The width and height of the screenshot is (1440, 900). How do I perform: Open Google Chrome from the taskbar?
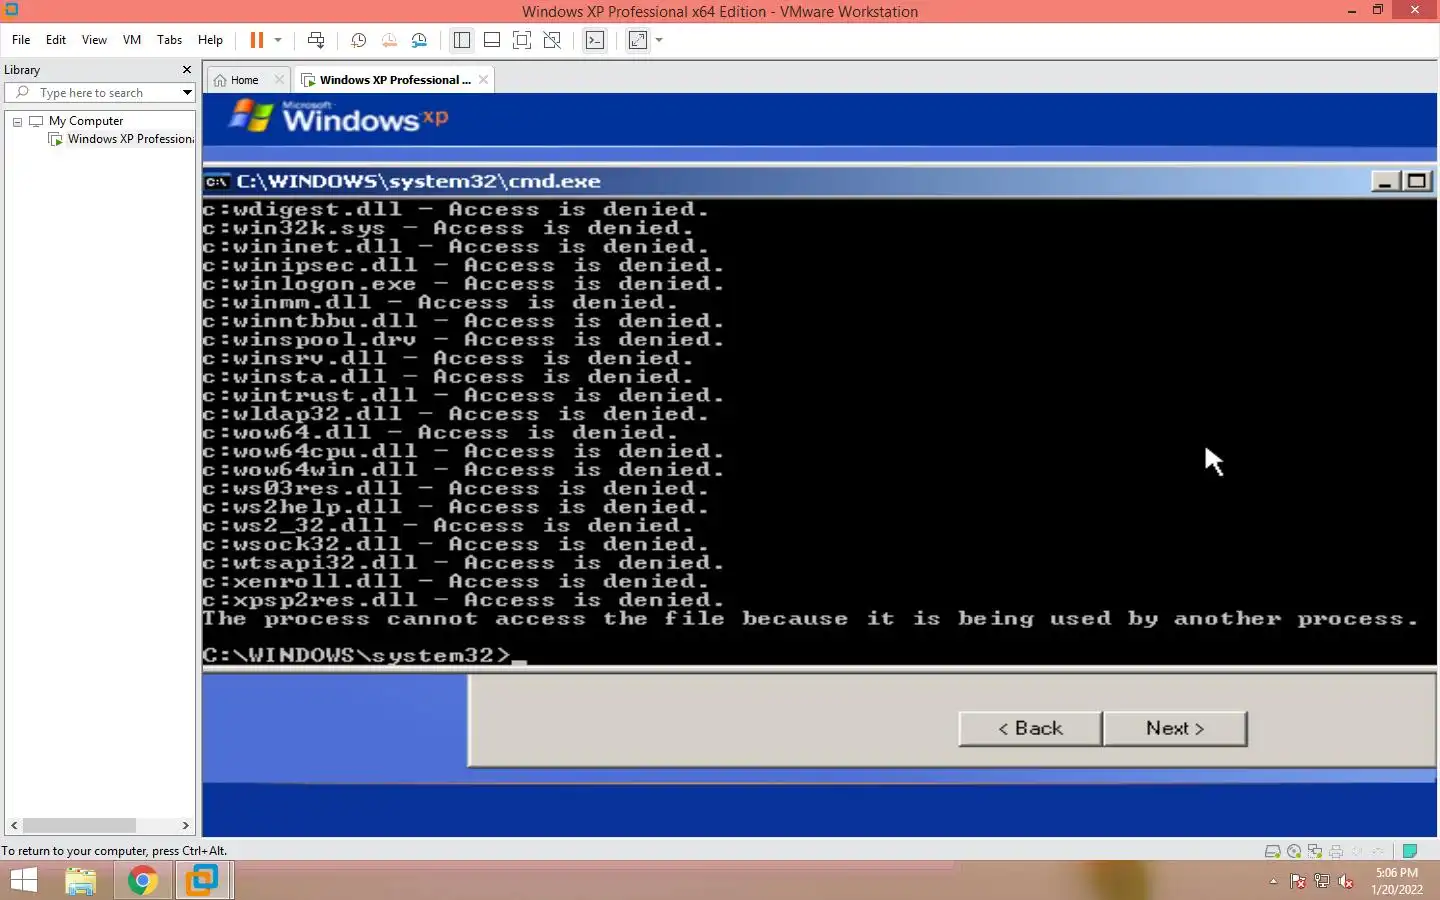tap(142, 881)
